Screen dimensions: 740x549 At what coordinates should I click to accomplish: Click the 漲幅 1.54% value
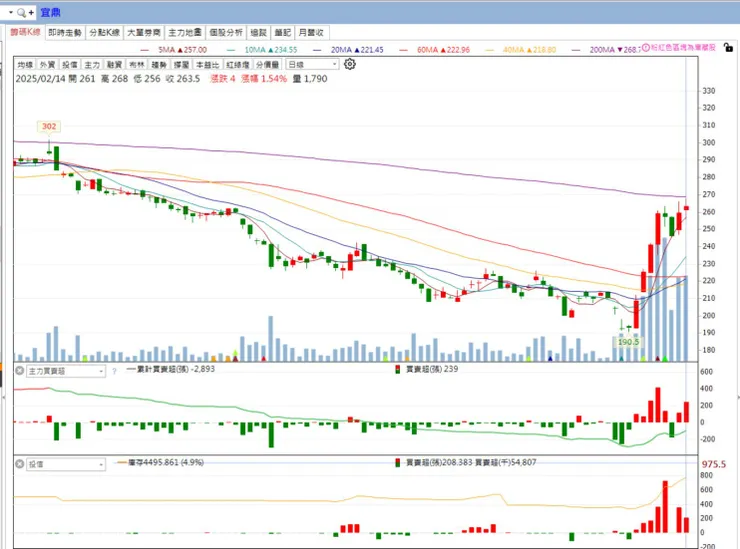[x=264, y=79]
